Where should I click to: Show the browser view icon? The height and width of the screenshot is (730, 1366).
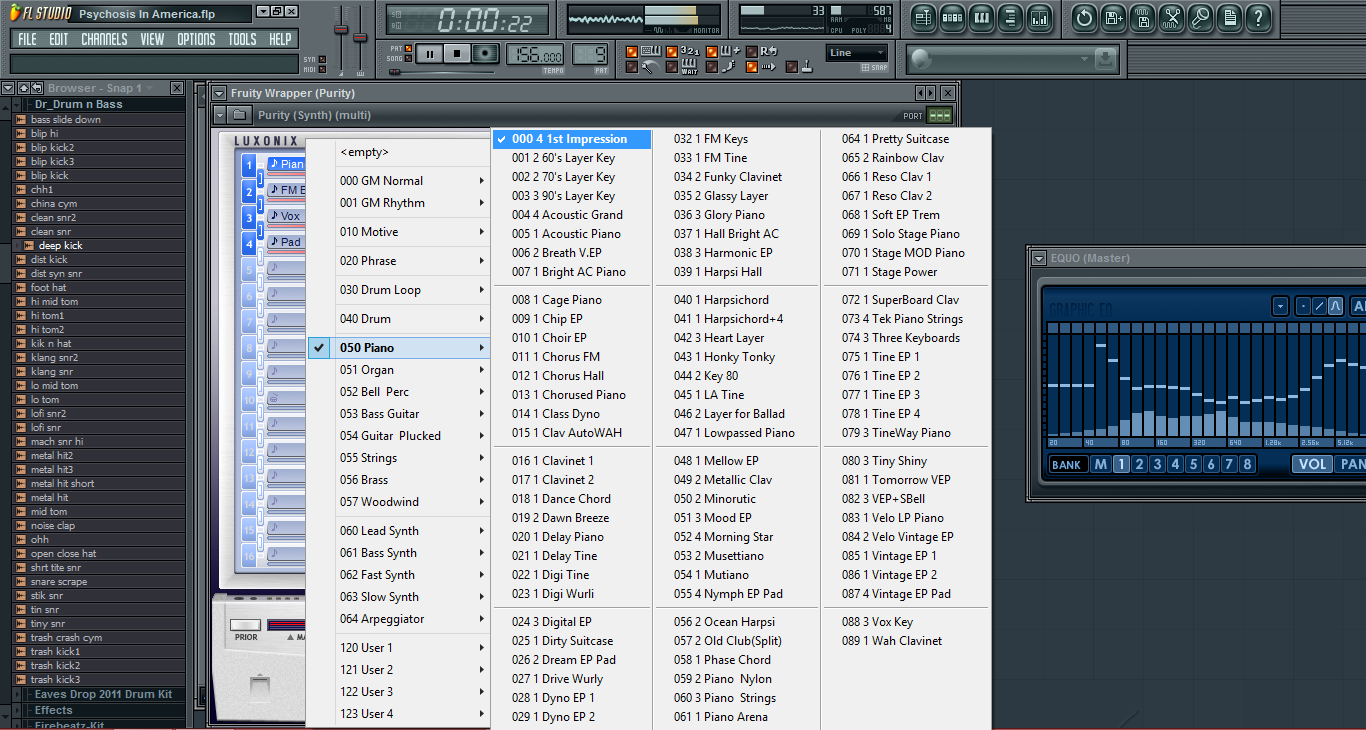[x=1010, y=18]
